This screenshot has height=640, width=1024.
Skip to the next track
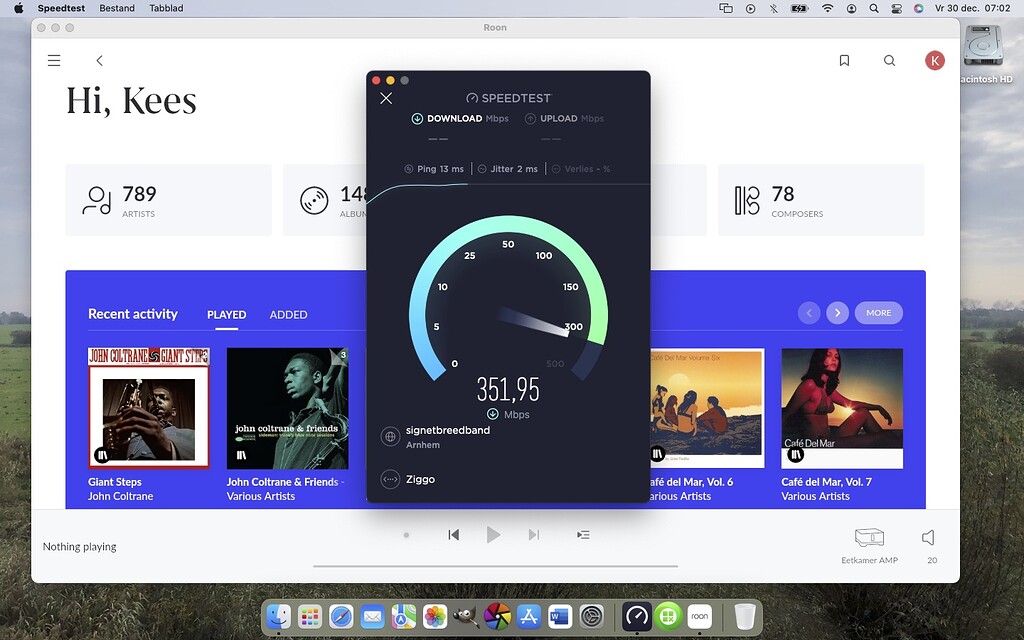coord(533,535)
